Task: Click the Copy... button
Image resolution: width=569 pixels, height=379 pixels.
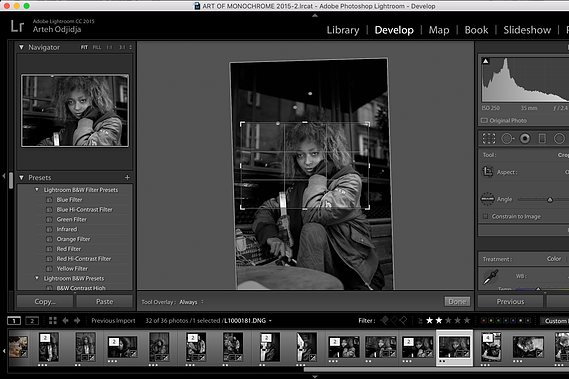Action: click(x=45, y=302)
